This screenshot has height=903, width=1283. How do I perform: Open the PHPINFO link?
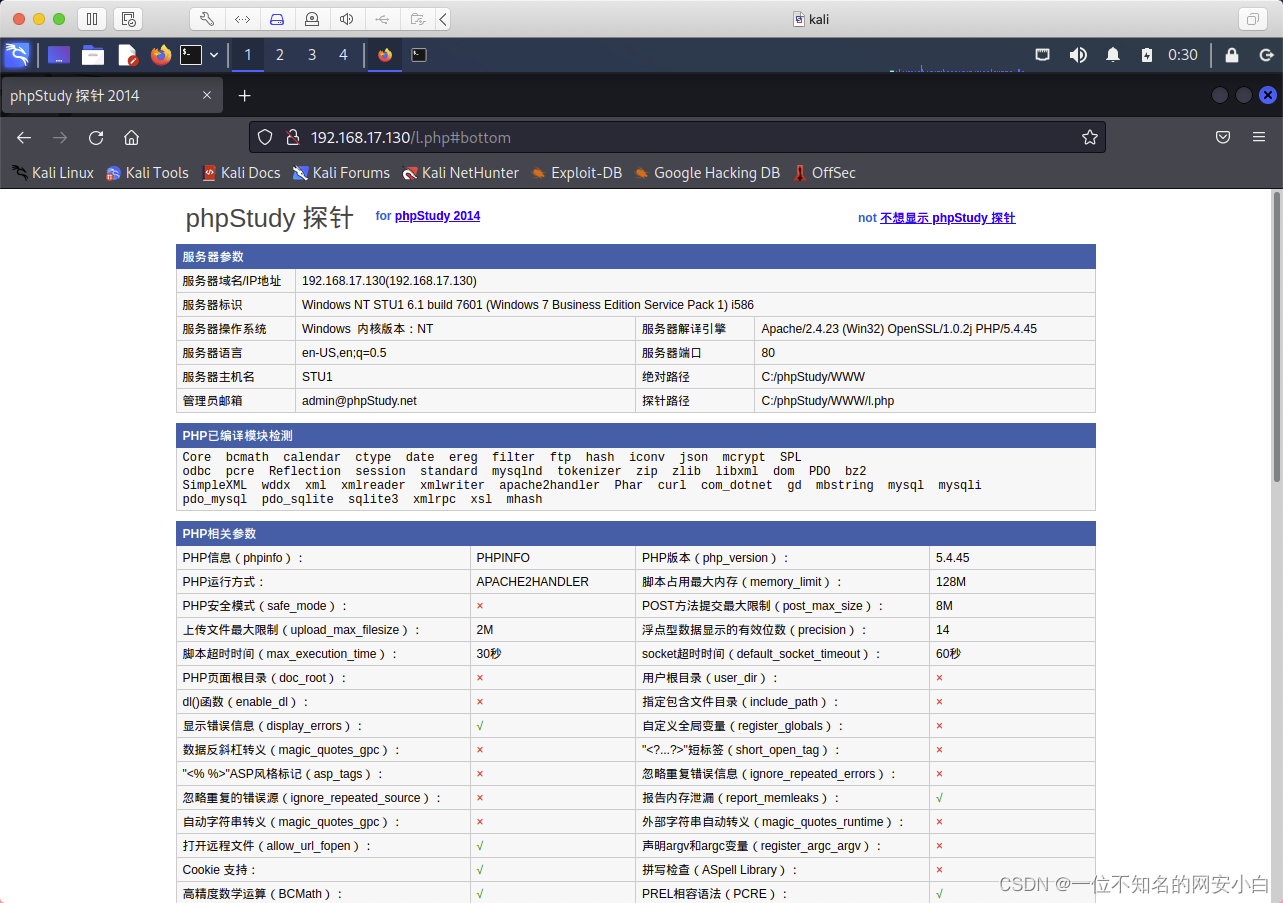(503, 558)
